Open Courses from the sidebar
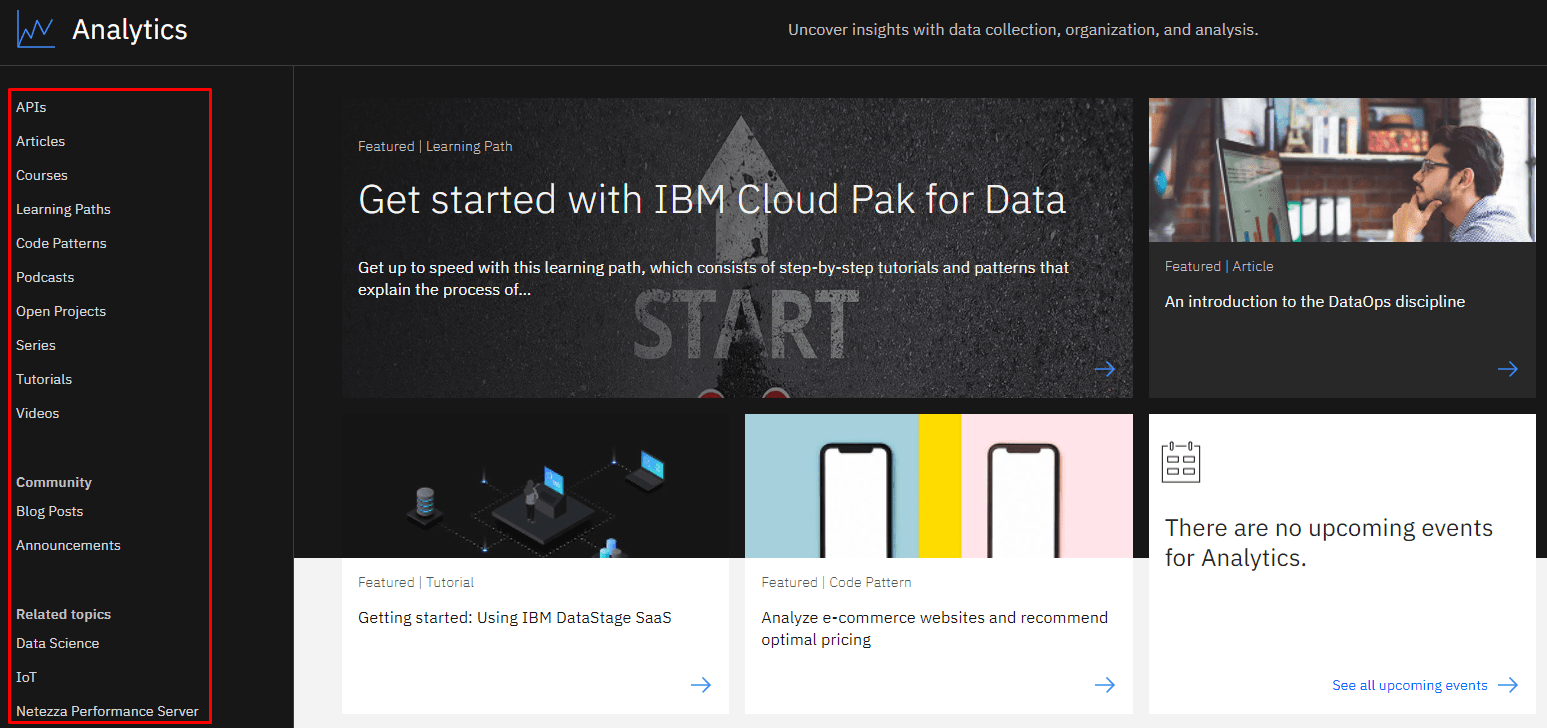The width and height of the screenshot is (1547, 728). point(42,175)
